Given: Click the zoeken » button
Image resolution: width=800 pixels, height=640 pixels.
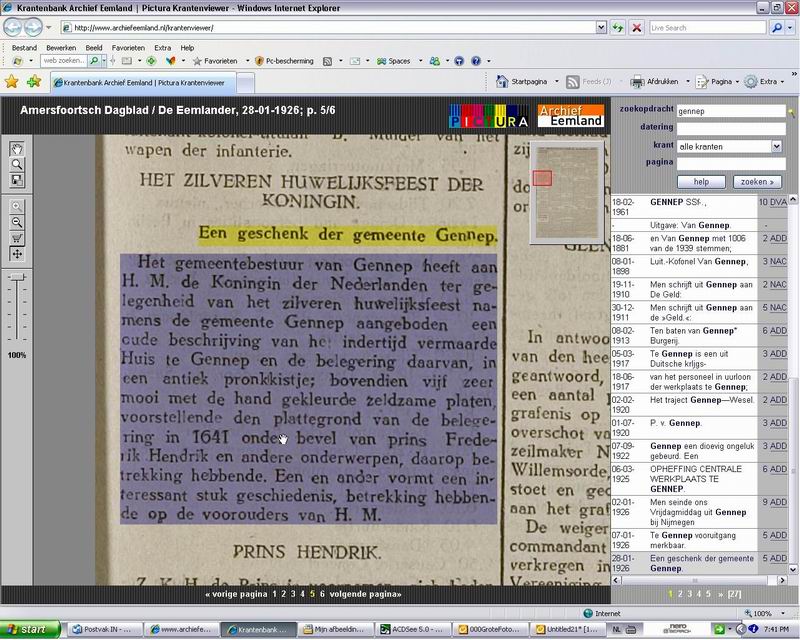Looking at the screenshot, I should 757,182.
